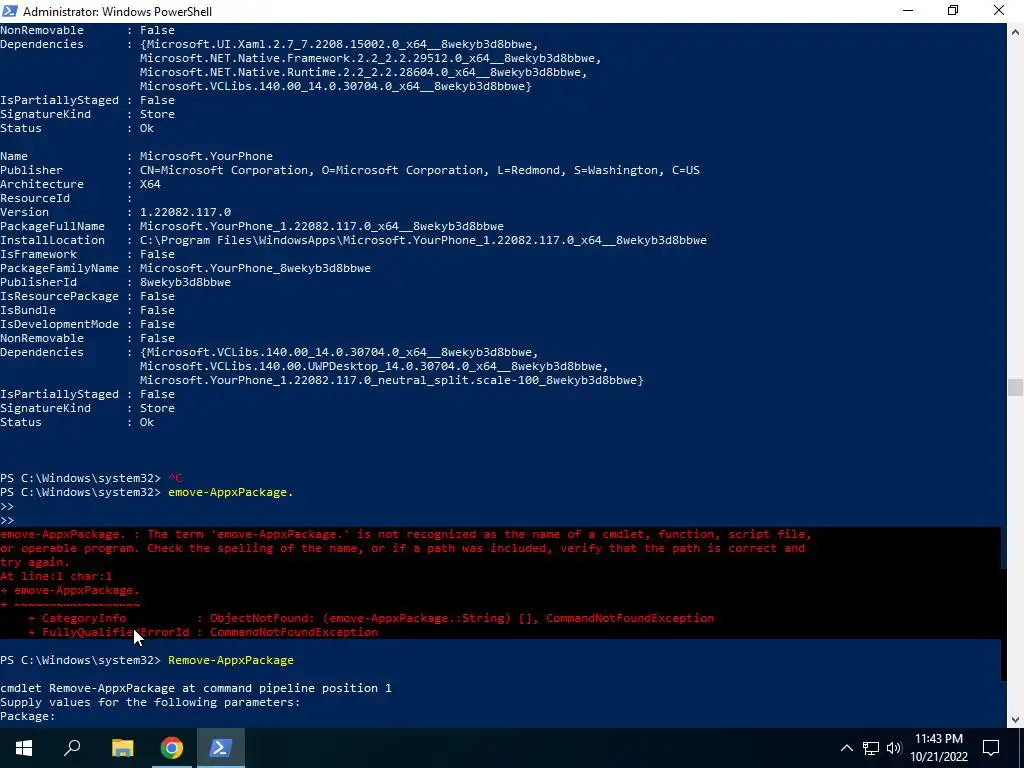Click the Package: input prompt line
The image size is (1024, 768).
[x=28, y=716]
